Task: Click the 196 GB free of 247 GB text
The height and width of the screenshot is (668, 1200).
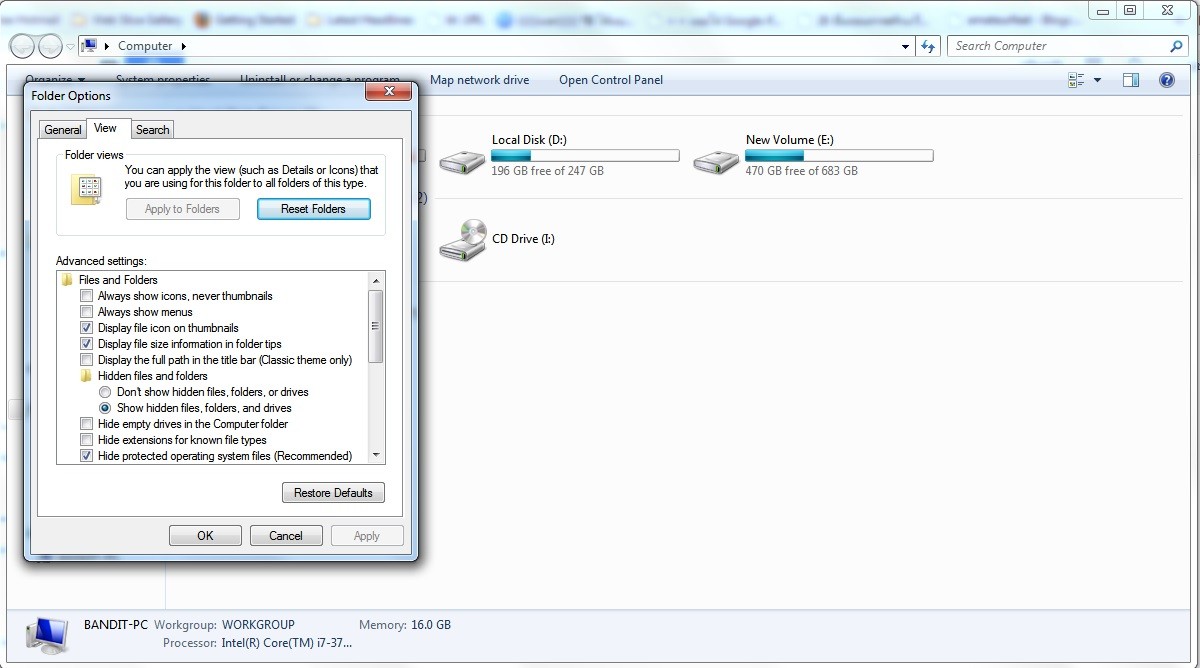Action: coord(548,171)
